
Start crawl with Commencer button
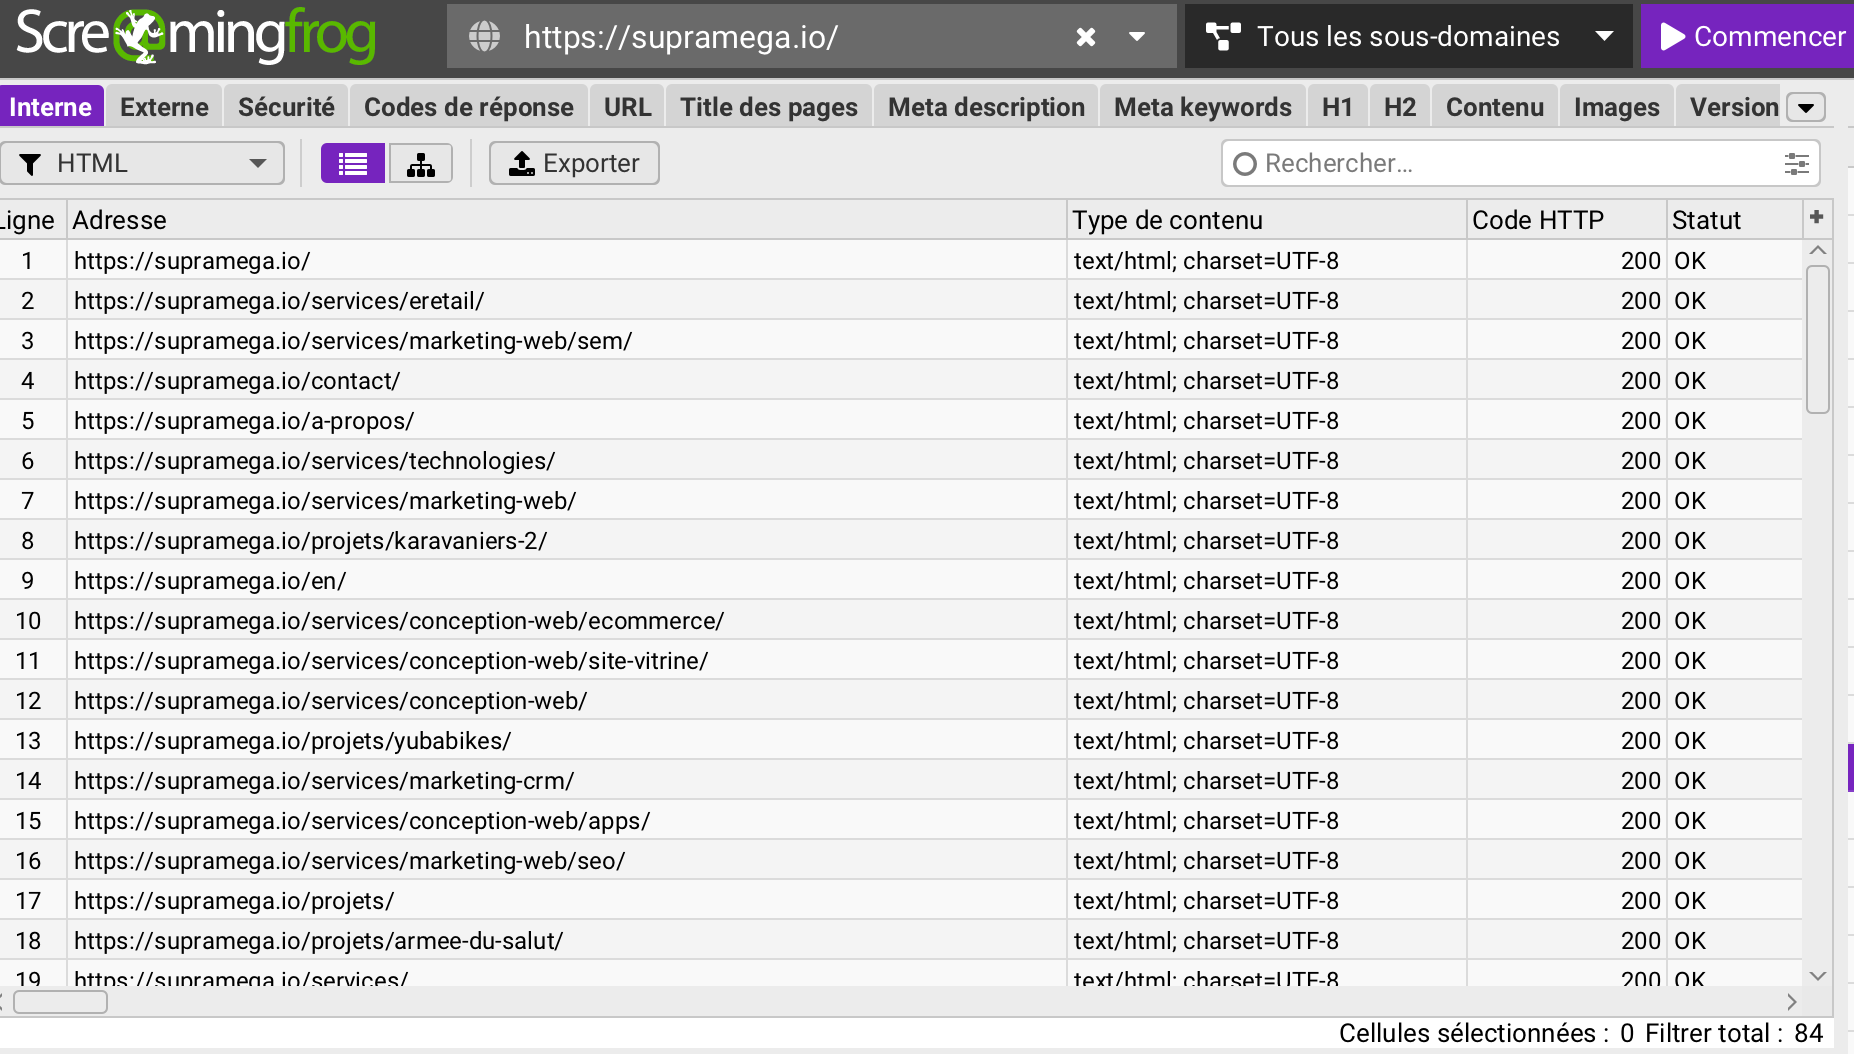click(x=1748, y=36)
